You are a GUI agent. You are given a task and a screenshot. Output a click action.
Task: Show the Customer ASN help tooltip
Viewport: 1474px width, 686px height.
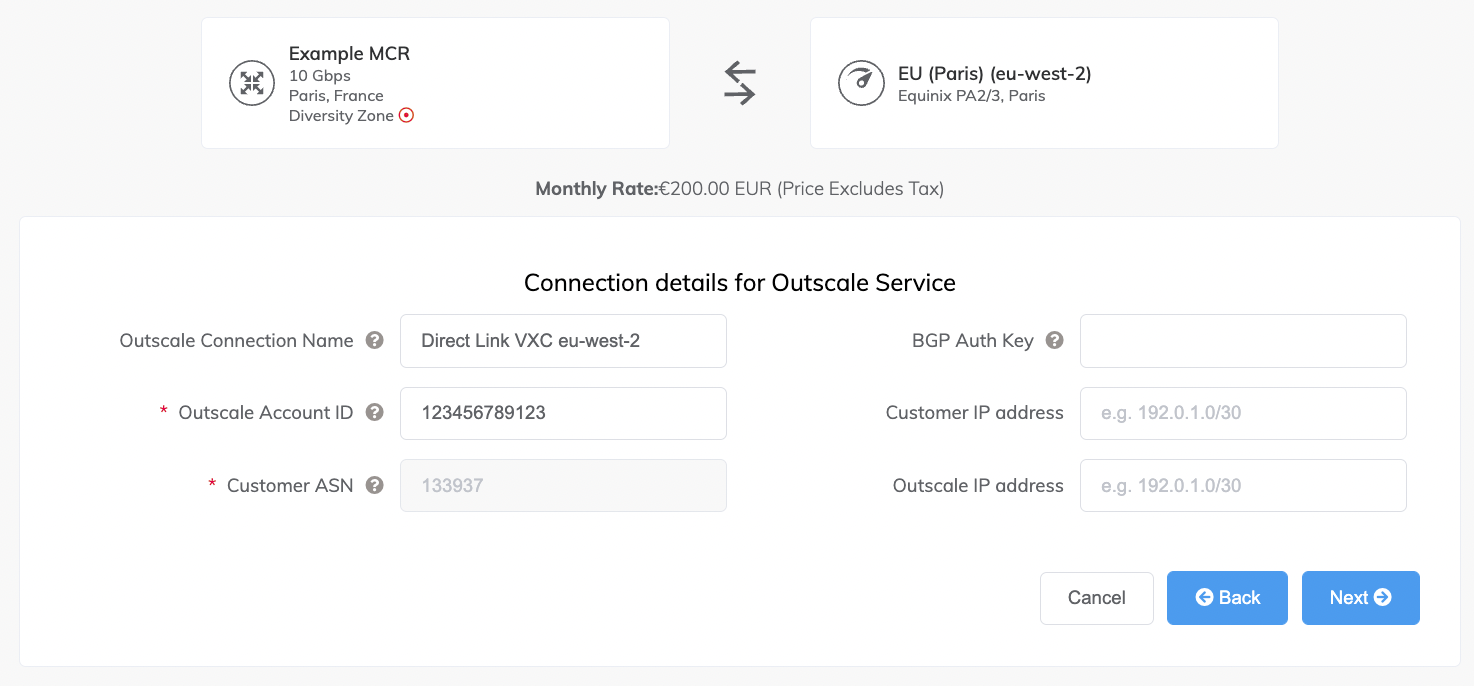(375, 486)
